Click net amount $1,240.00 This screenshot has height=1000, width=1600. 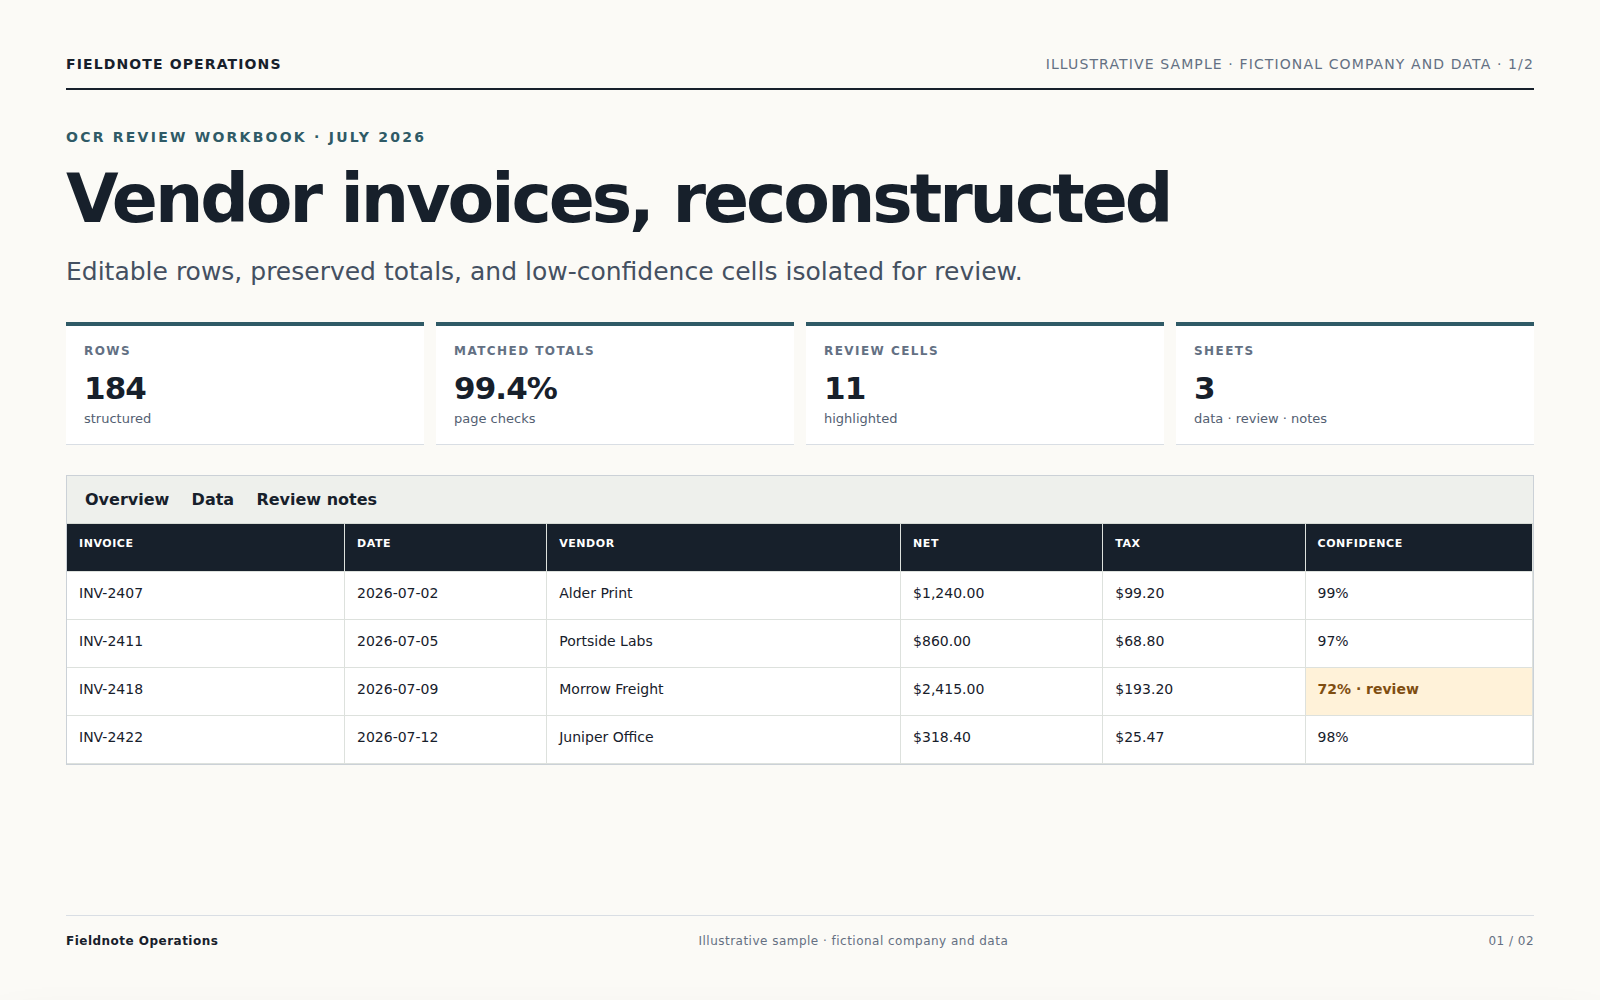1002,595
